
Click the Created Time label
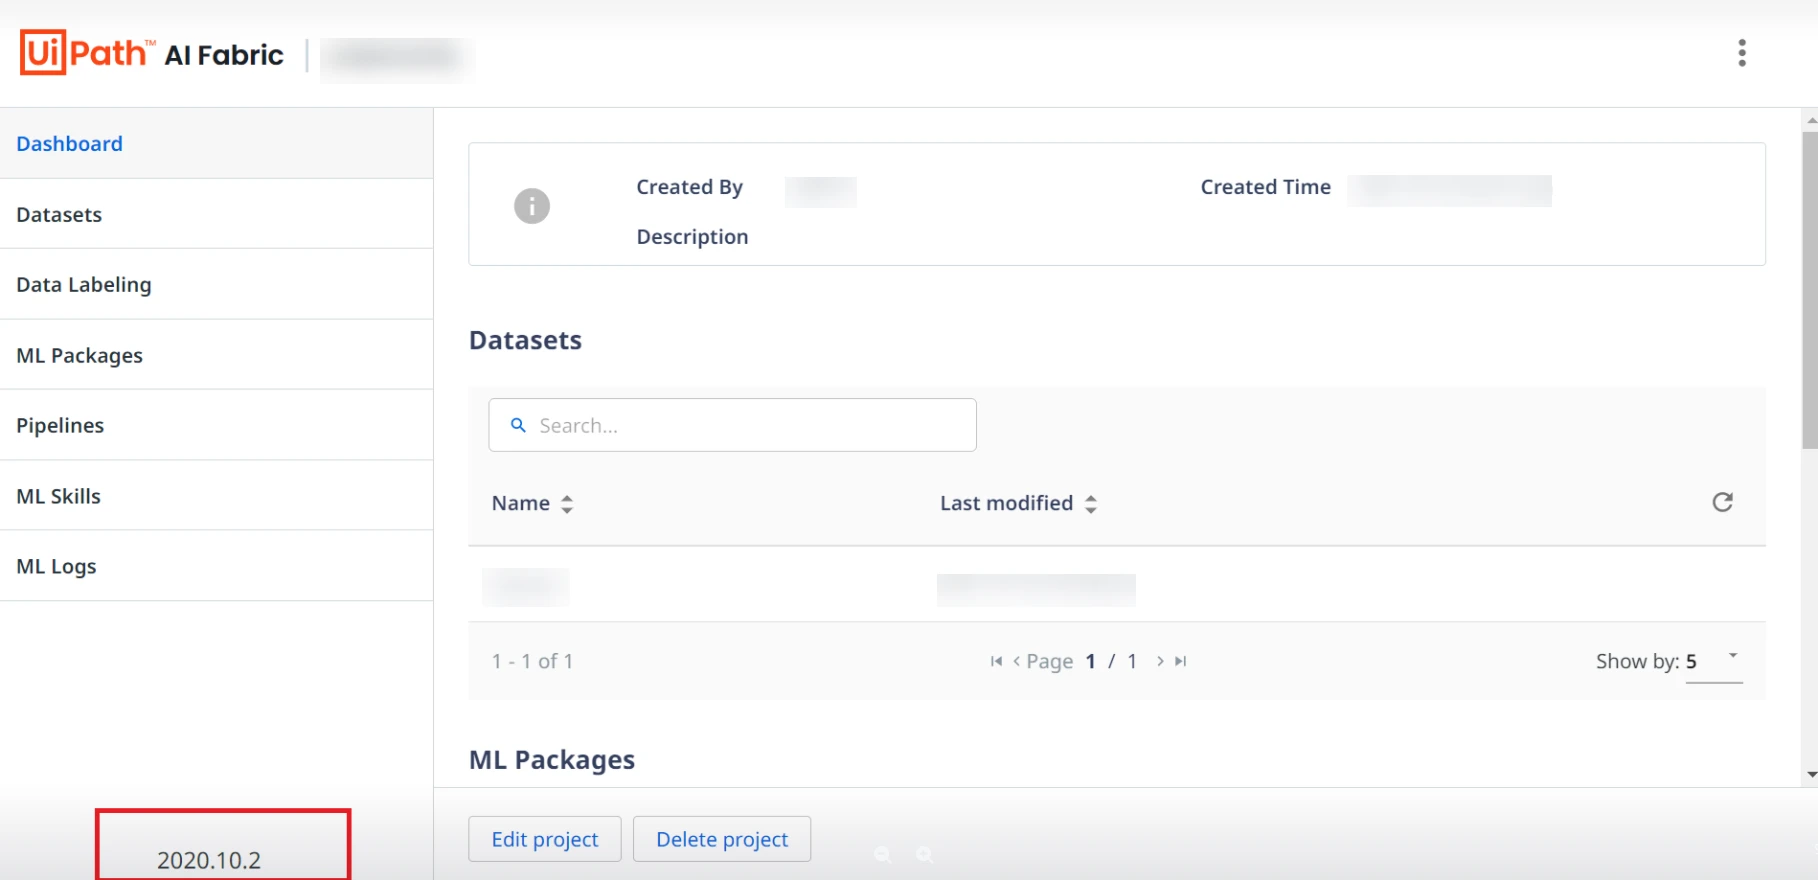click(x=1266, y=187)
